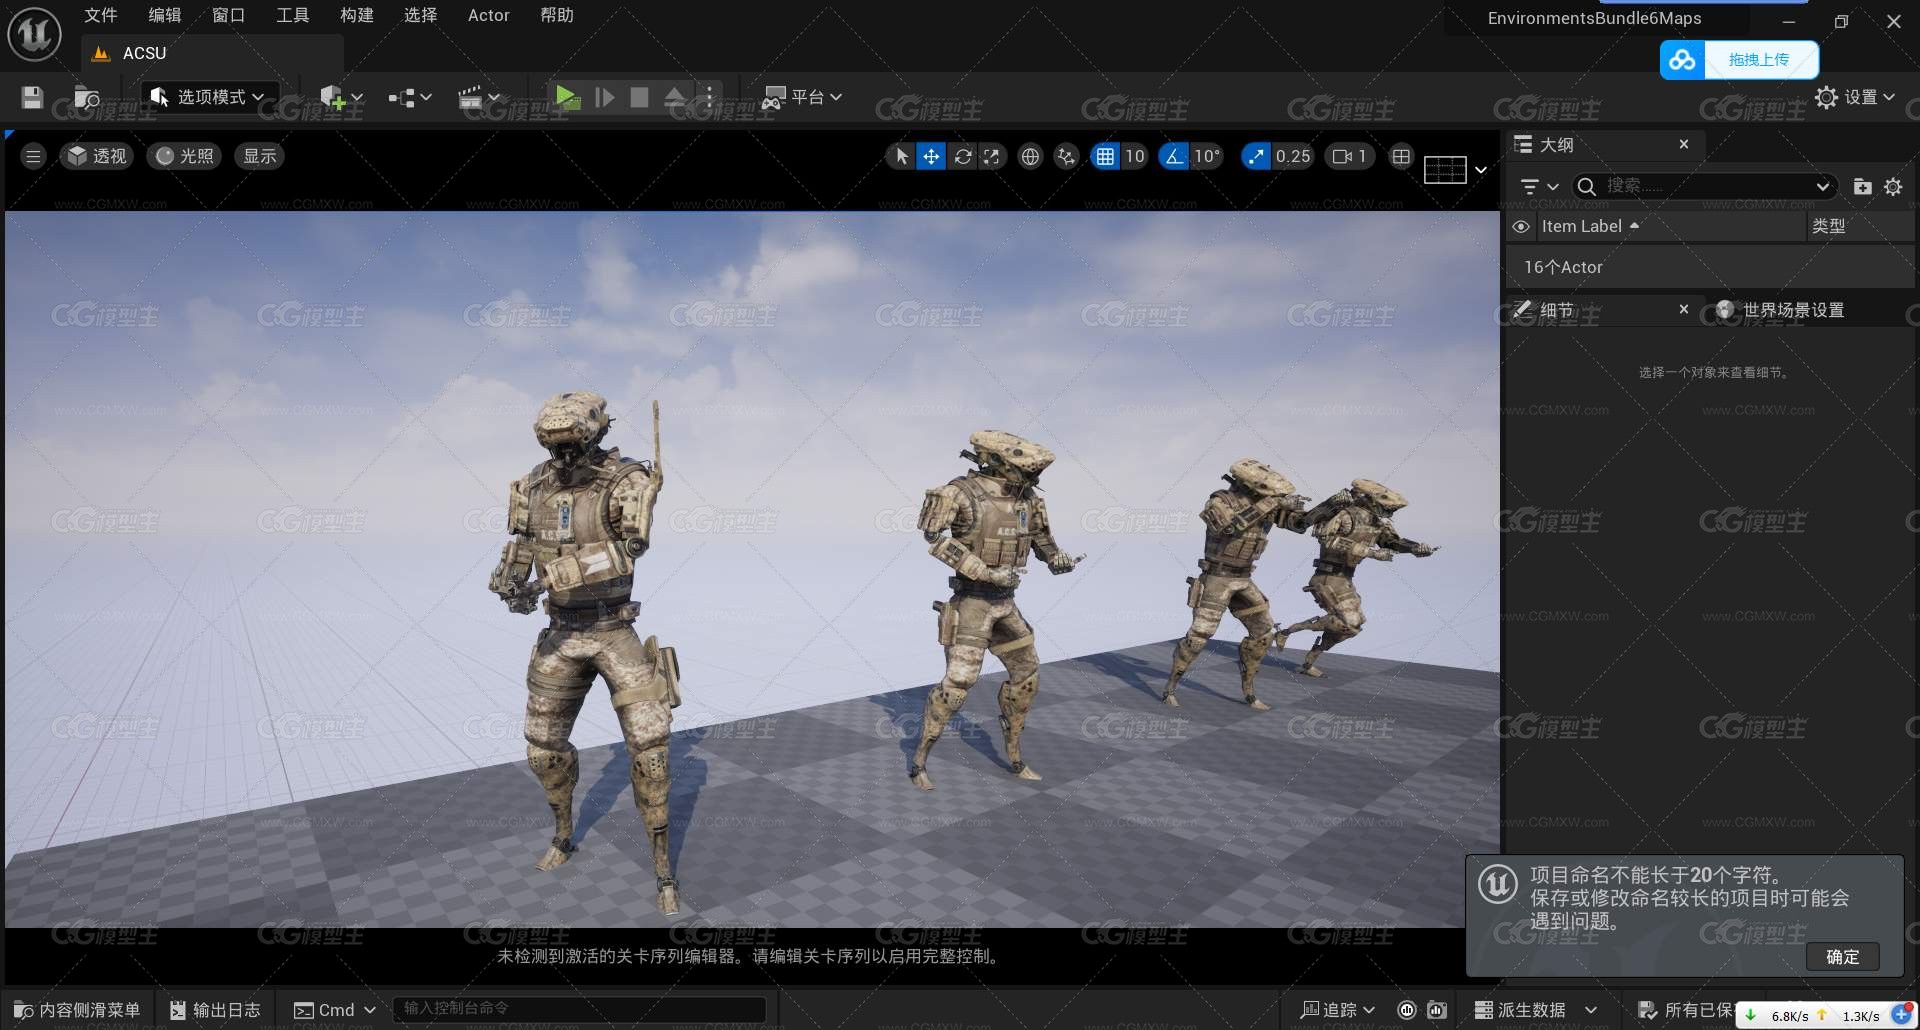Open the Platforms dropdown
Image resolution: width=1920 pixels, height=1030 pixels.
click(x=802, y=97)
